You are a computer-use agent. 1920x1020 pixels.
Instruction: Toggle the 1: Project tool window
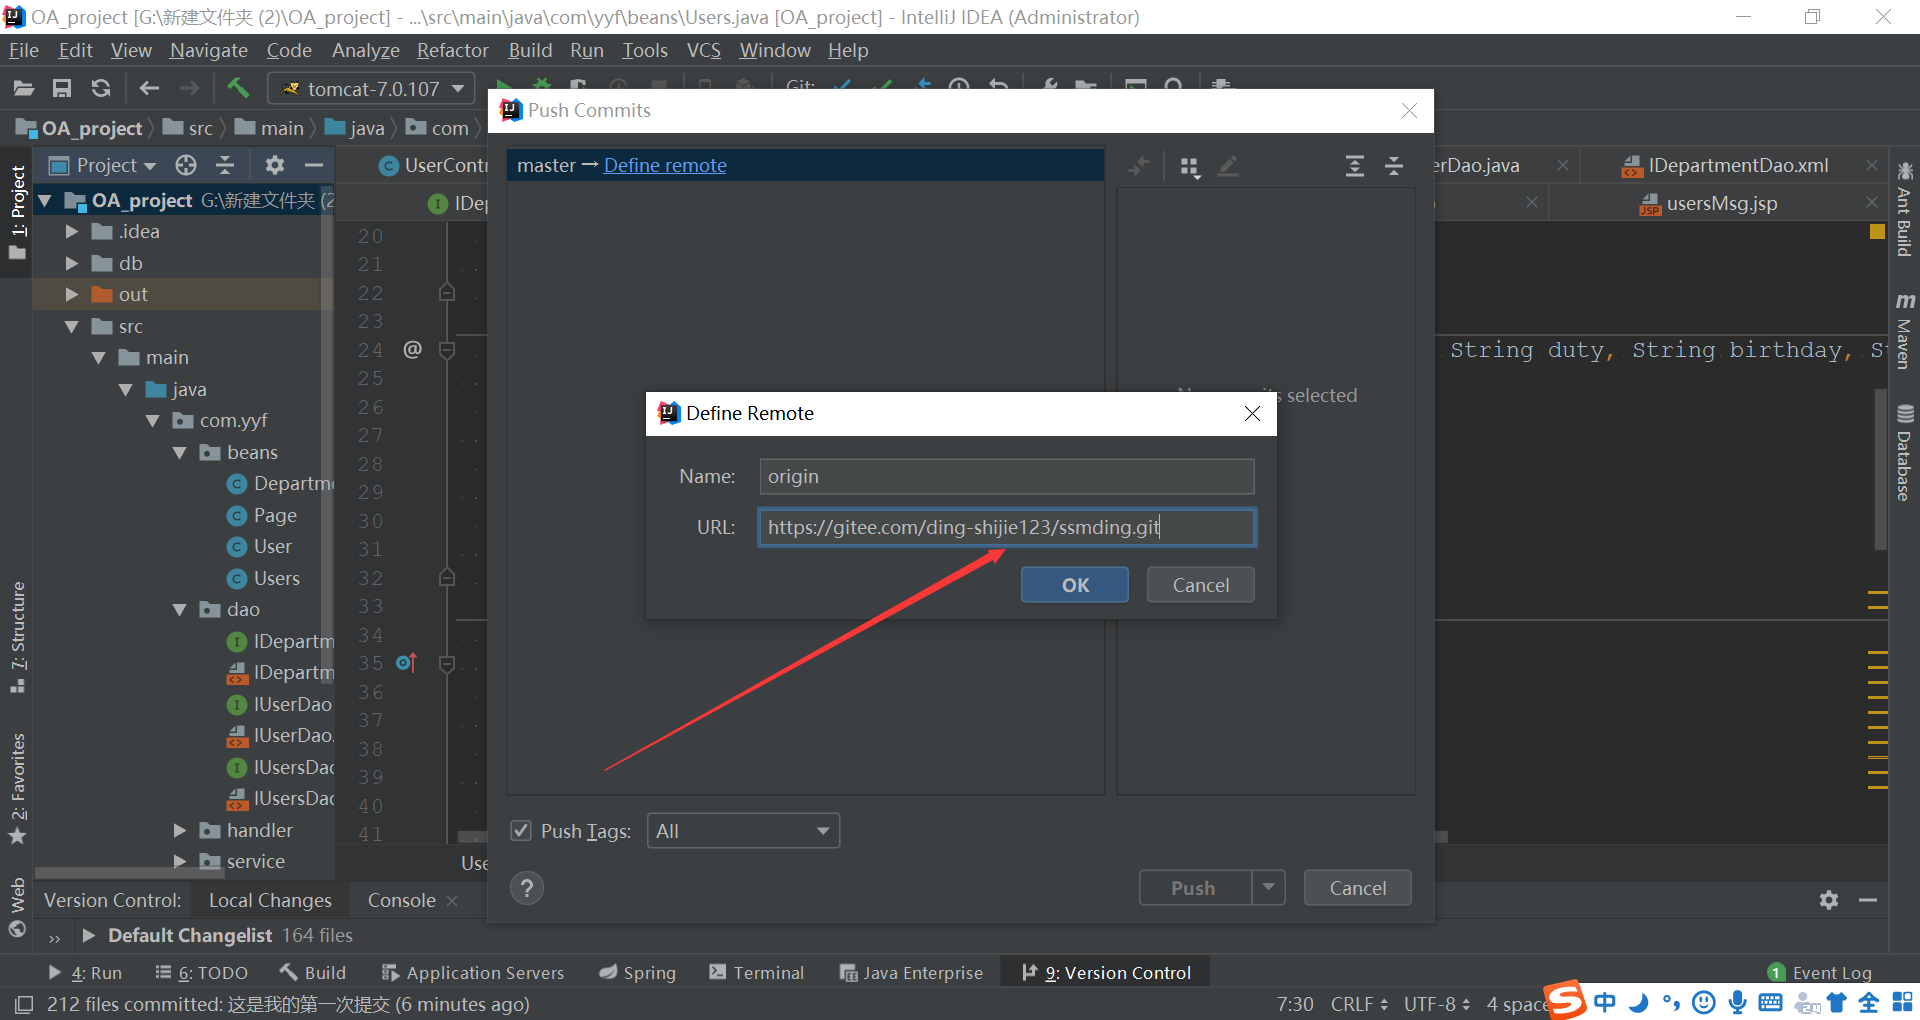coord(17,212)
